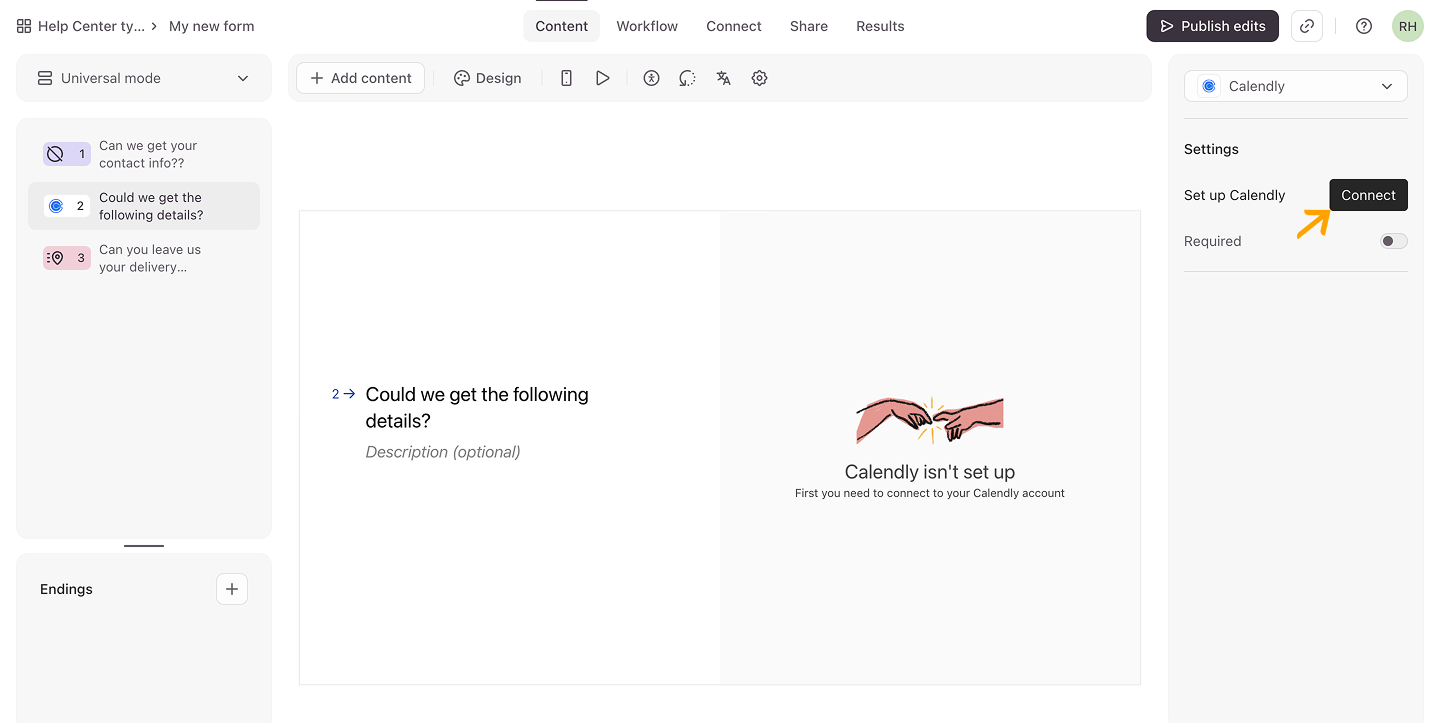The image size is (1440, 723).
Task: Select question 2 following details
Action: pyautogui.click(x=144, y=206)
